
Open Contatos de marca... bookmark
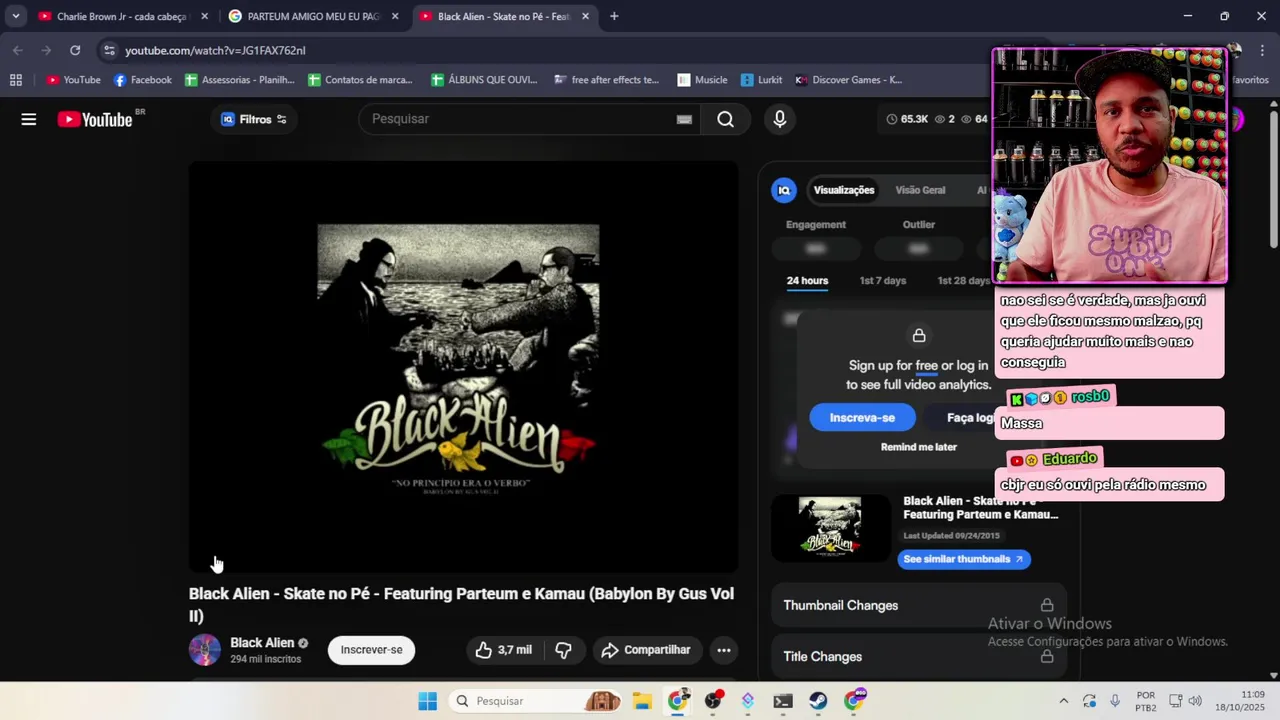pyautogui.click(x=361, y=80)
